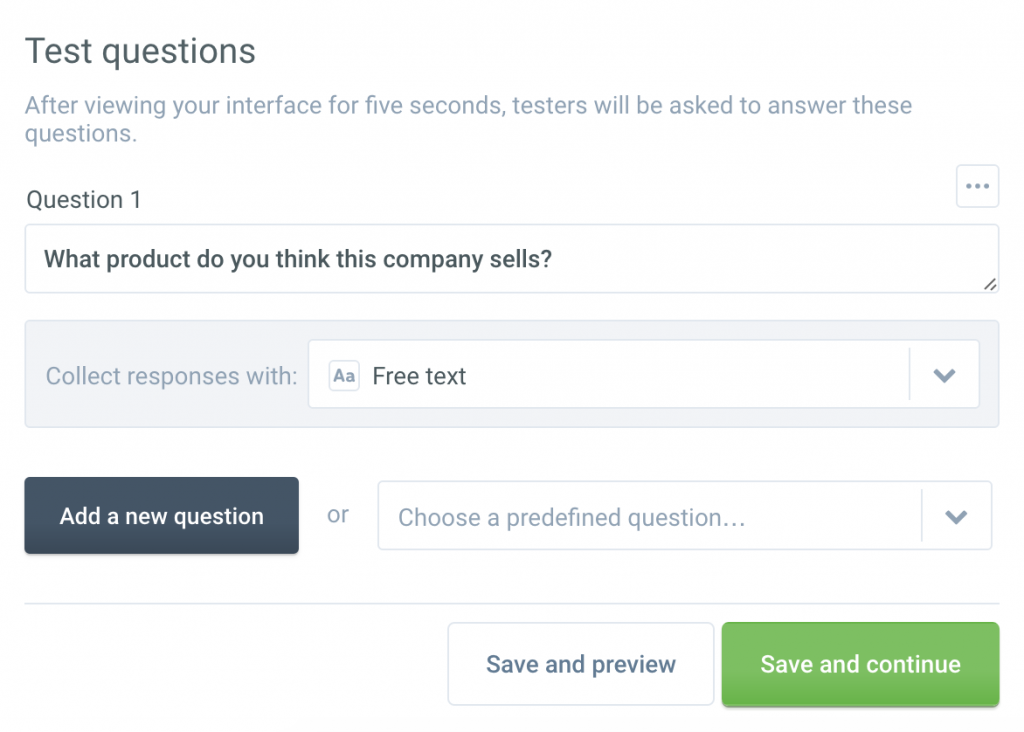The height and width of the screenshot is (732, 1024).
Task: Open the Choose a predefined question box
Action: click(x=648, y=517)
